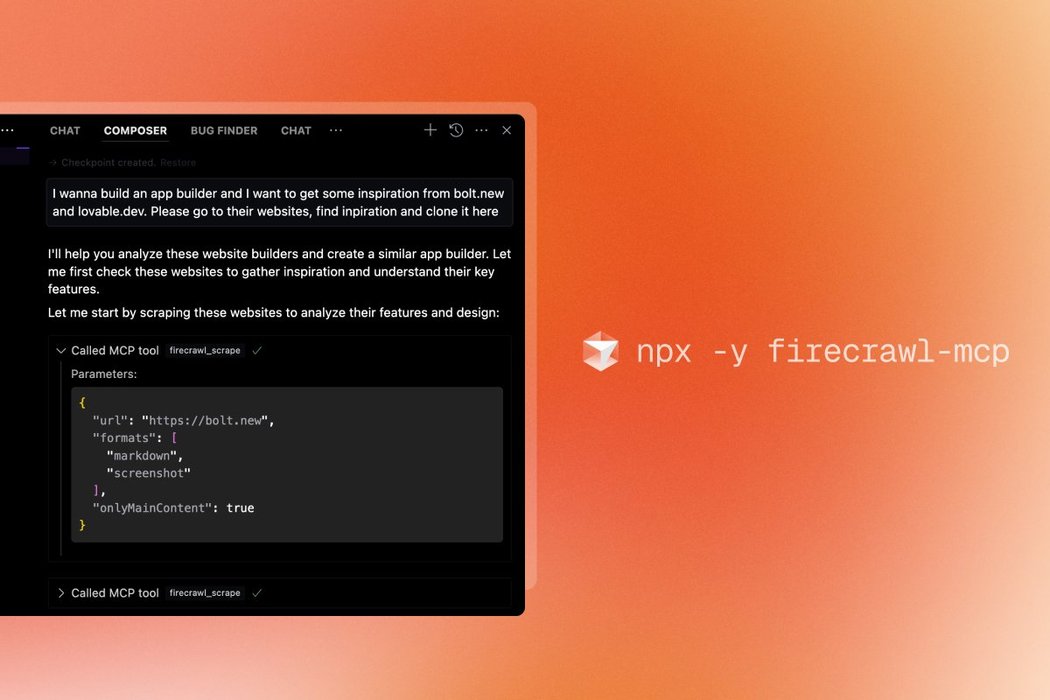This screenshot has width=1050, height=700.
Task: Click firecrawl_scrape tag in first tool call
Action: pos(205,350)
